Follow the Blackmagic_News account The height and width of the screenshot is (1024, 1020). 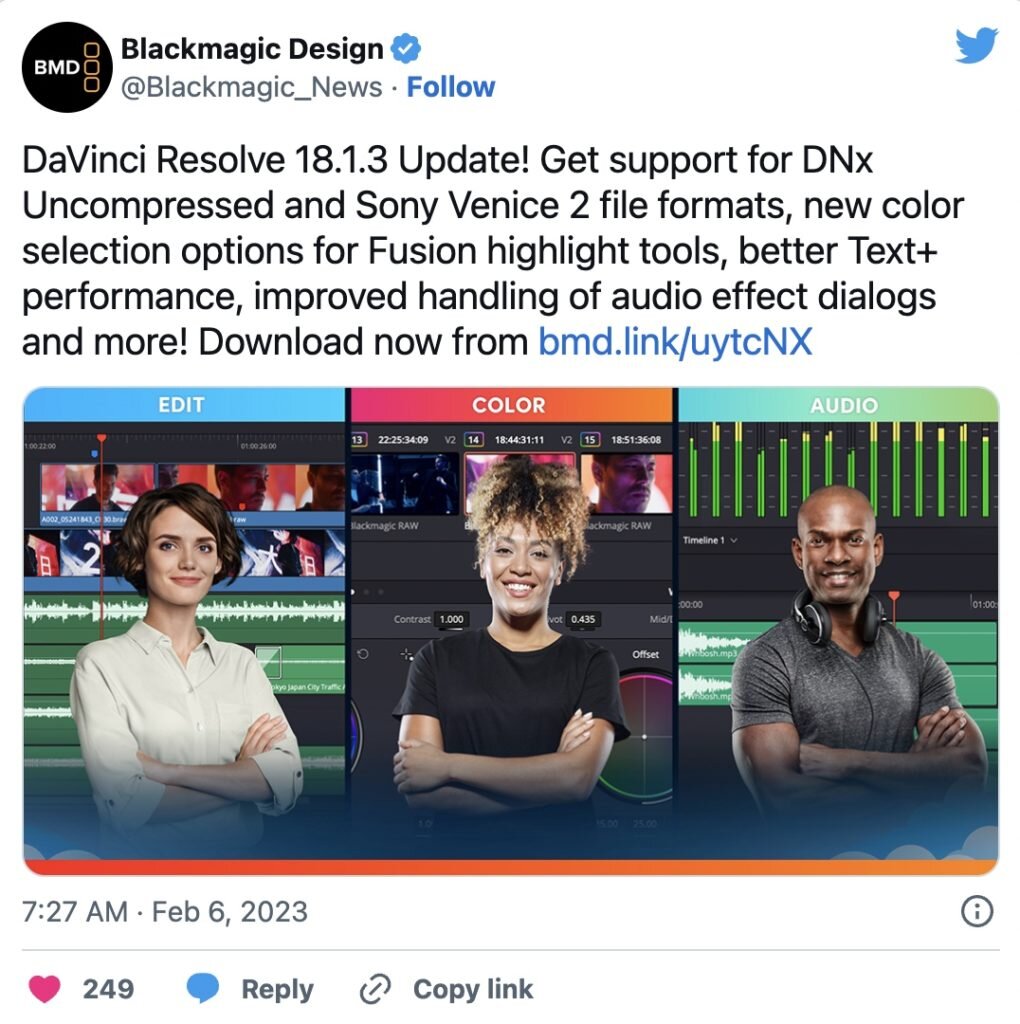point(451,87)
